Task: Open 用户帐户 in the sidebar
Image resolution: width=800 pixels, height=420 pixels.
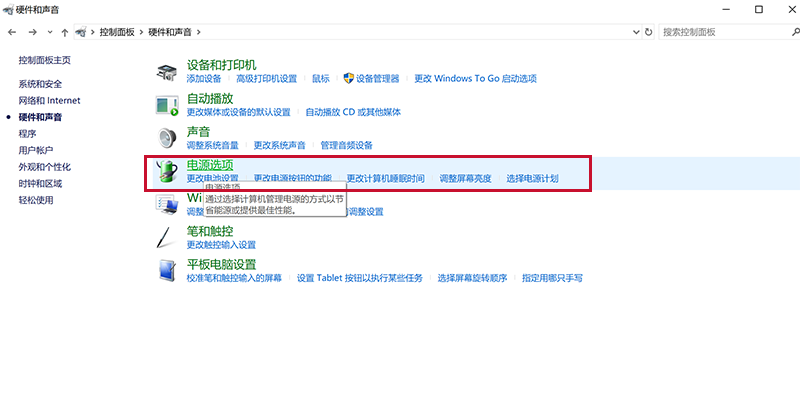Action: pyautogui.click(x=36, y=150)
